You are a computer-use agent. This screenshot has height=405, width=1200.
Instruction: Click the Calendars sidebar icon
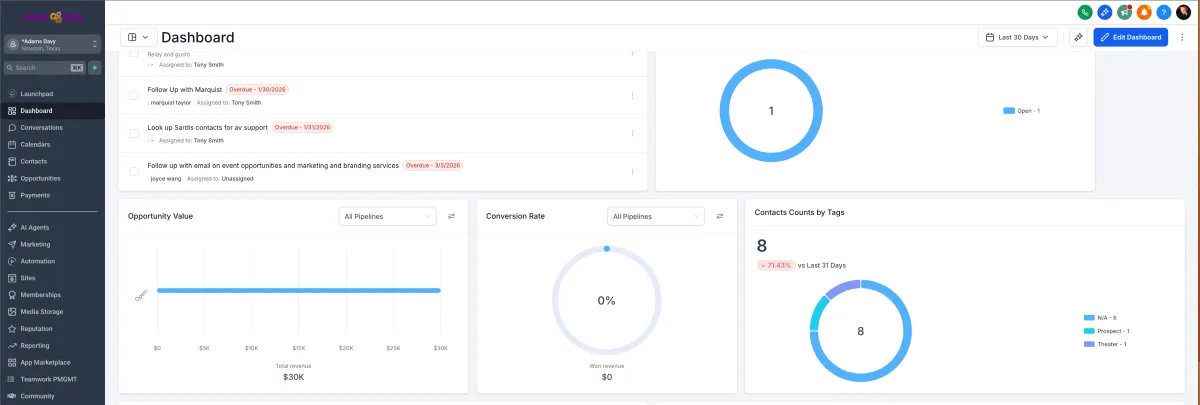12,144
